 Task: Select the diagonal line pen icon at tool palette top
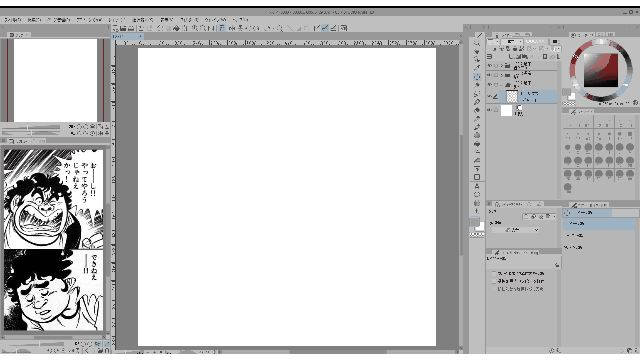click(479, 36)
